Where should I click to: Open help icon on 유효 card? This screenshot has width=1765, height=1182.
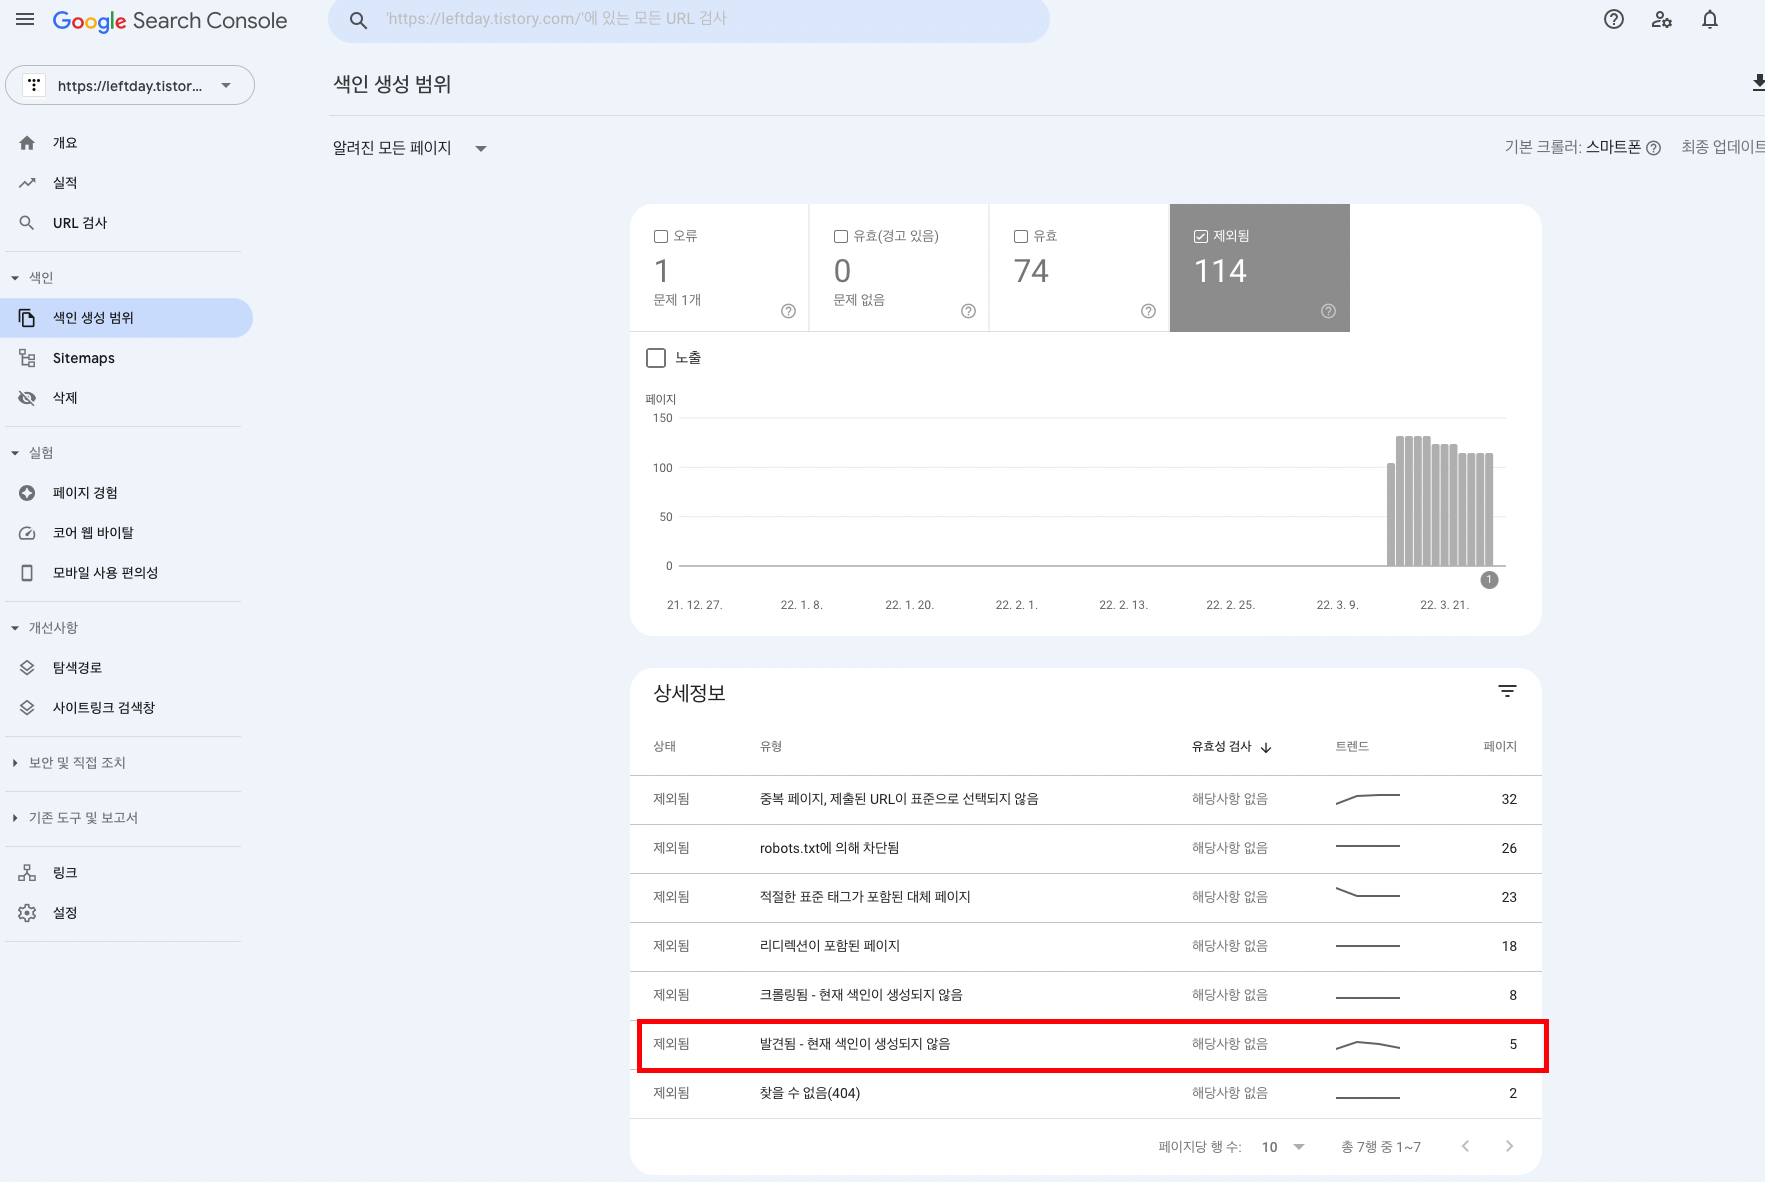pyautogui.click(x=1148, y=311)
